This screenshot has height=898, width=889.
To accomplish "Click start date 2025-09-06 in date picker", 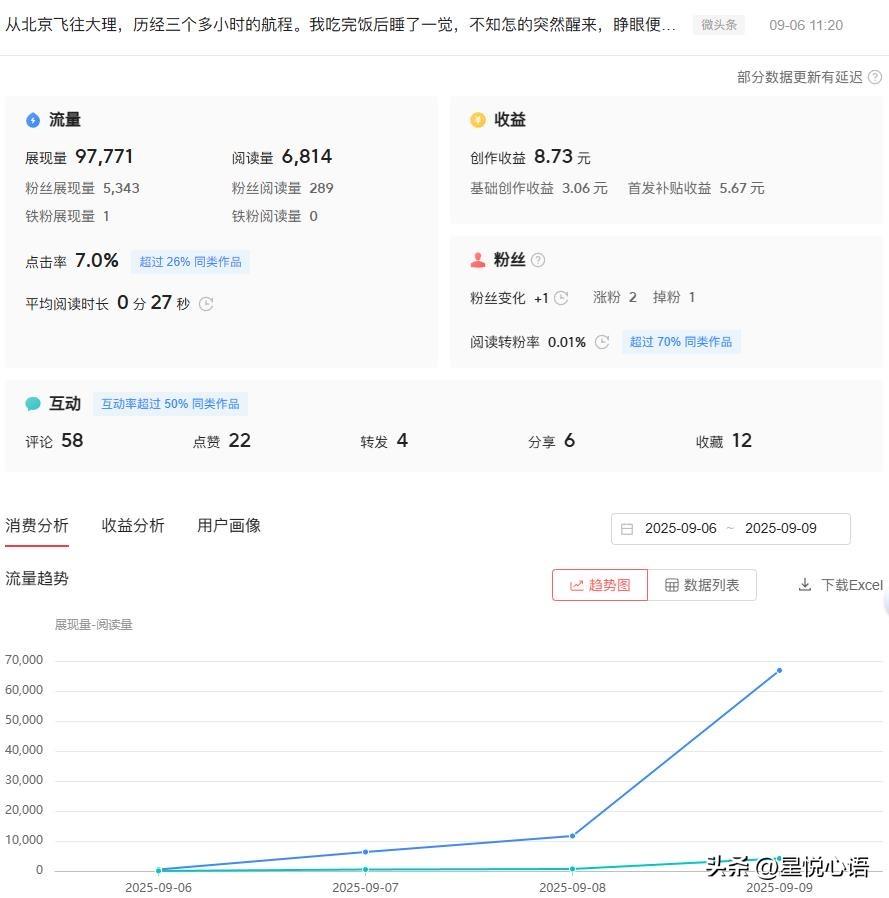I will coord(680,528).
